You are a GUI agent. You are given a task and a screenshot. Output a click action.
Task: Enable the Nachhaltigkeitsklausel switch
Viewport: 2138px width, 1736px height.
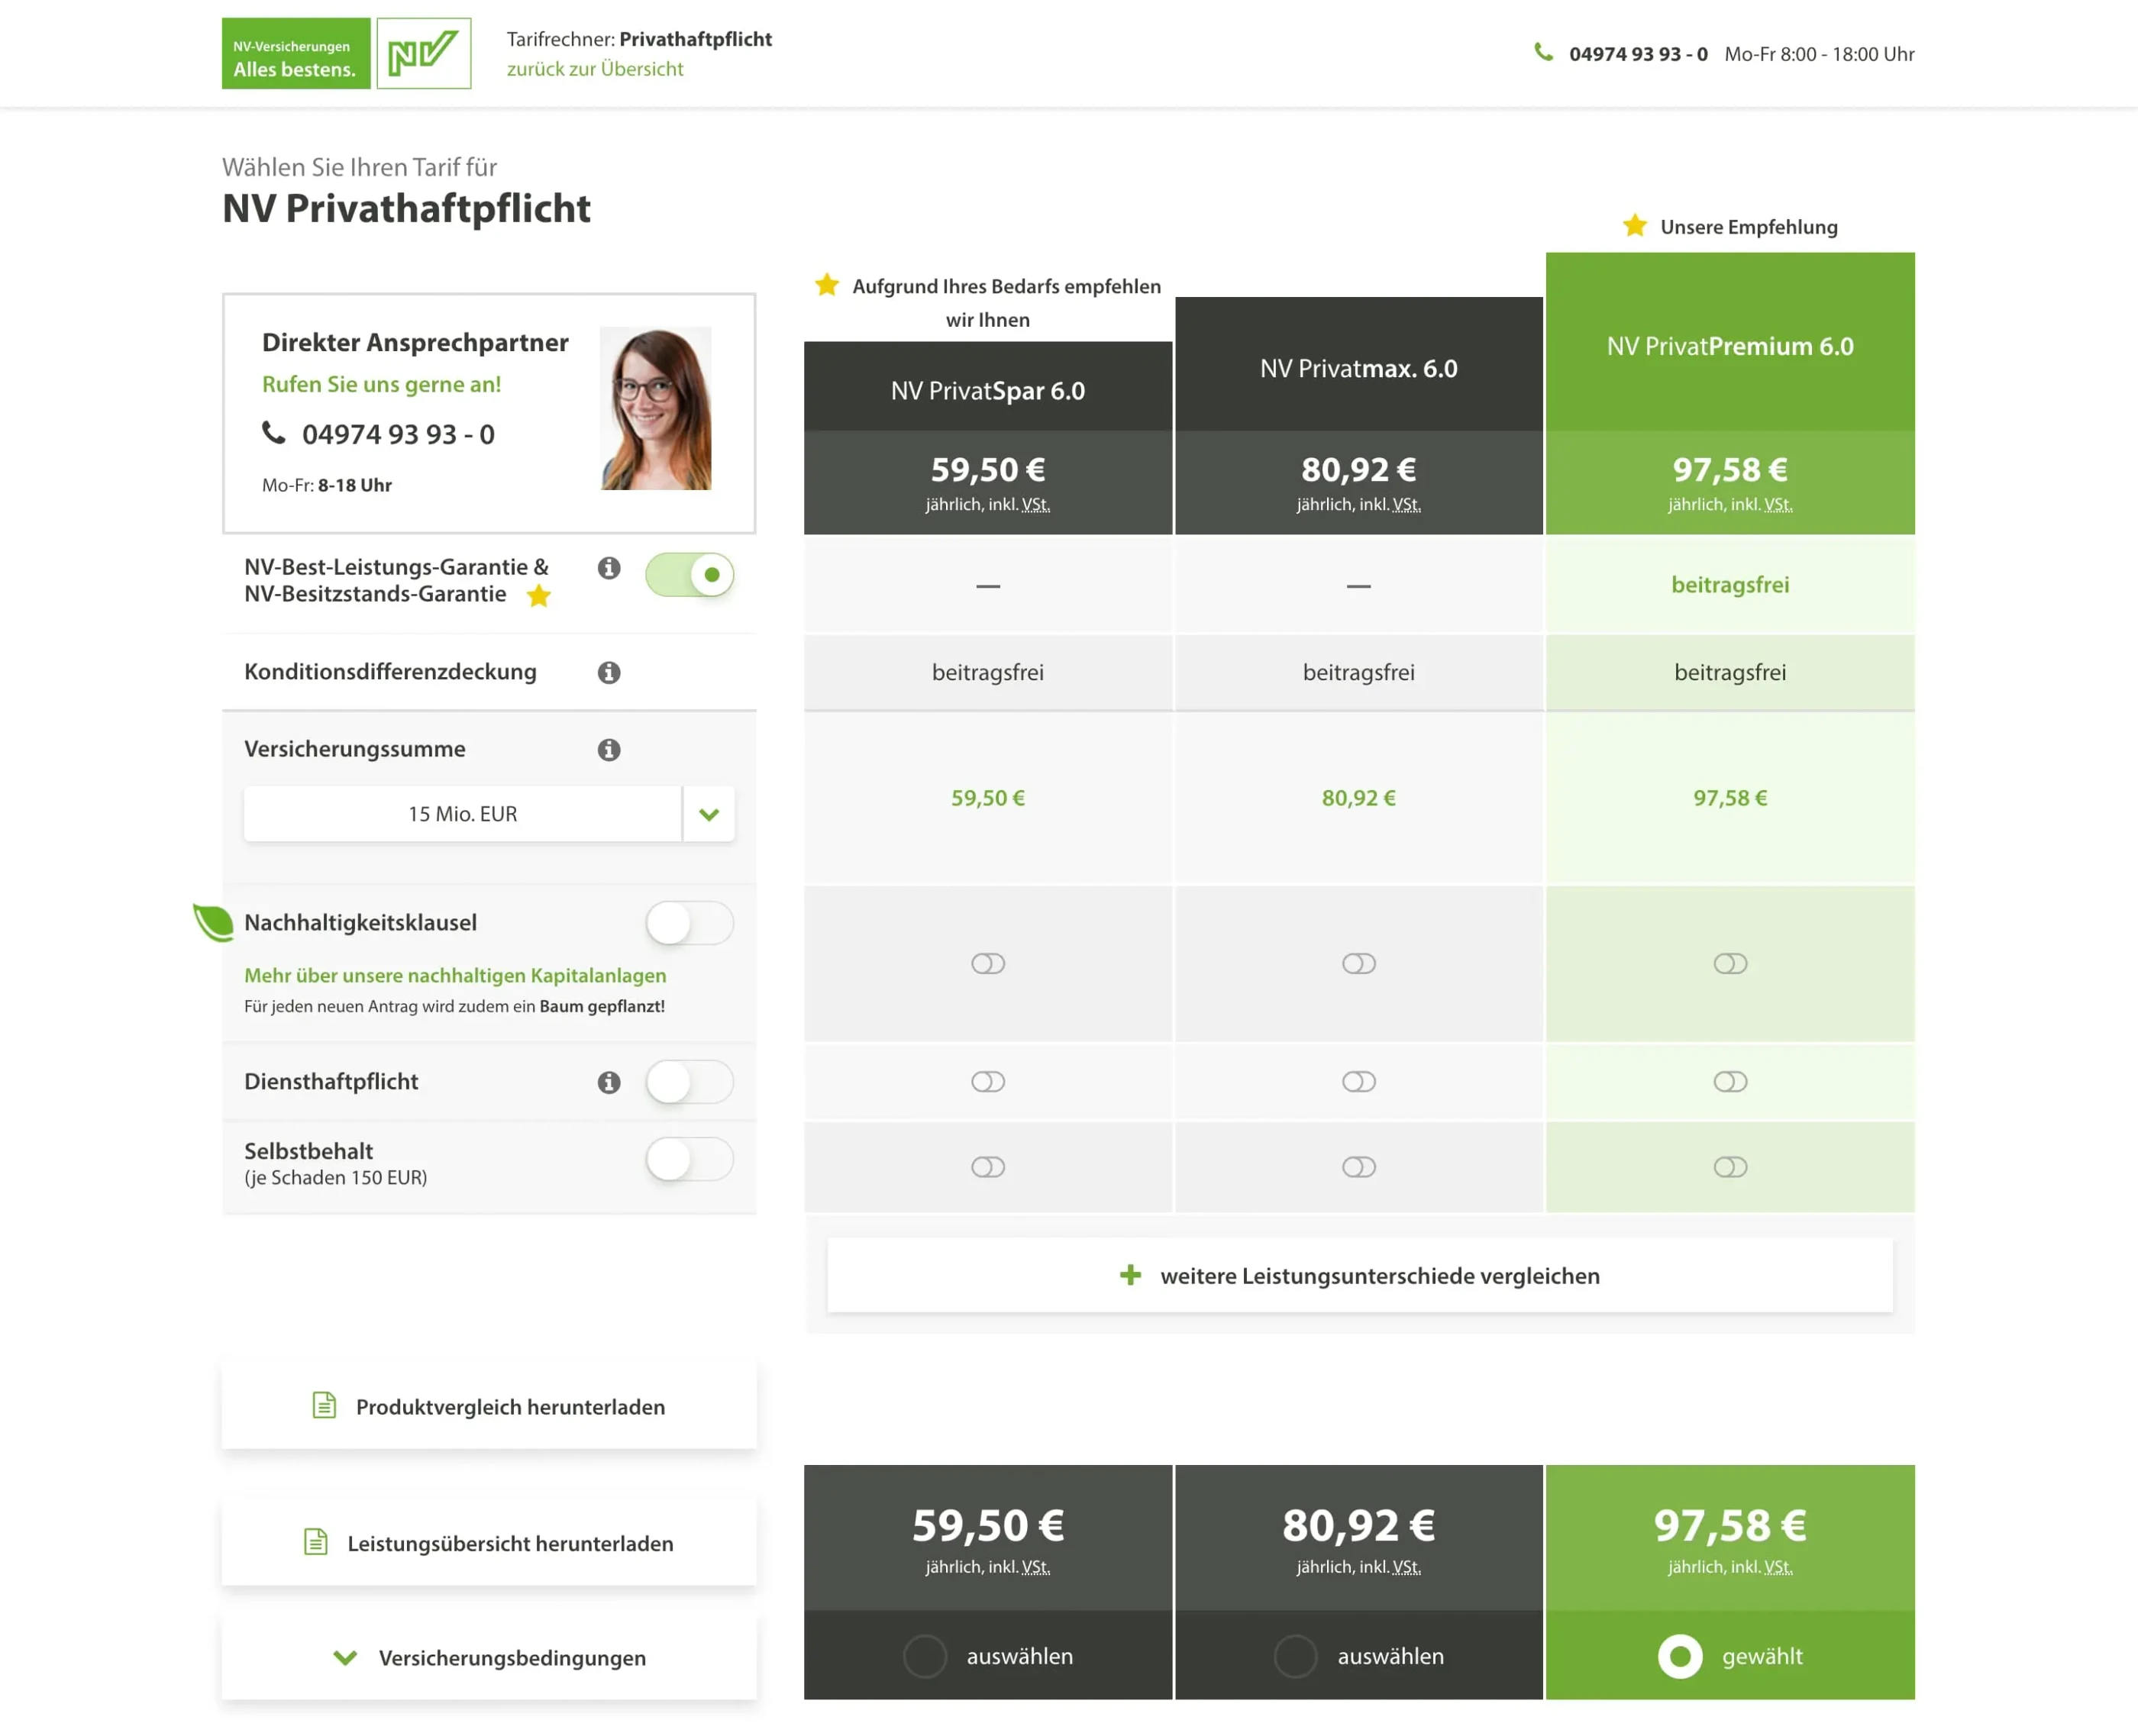coord(689,923)
